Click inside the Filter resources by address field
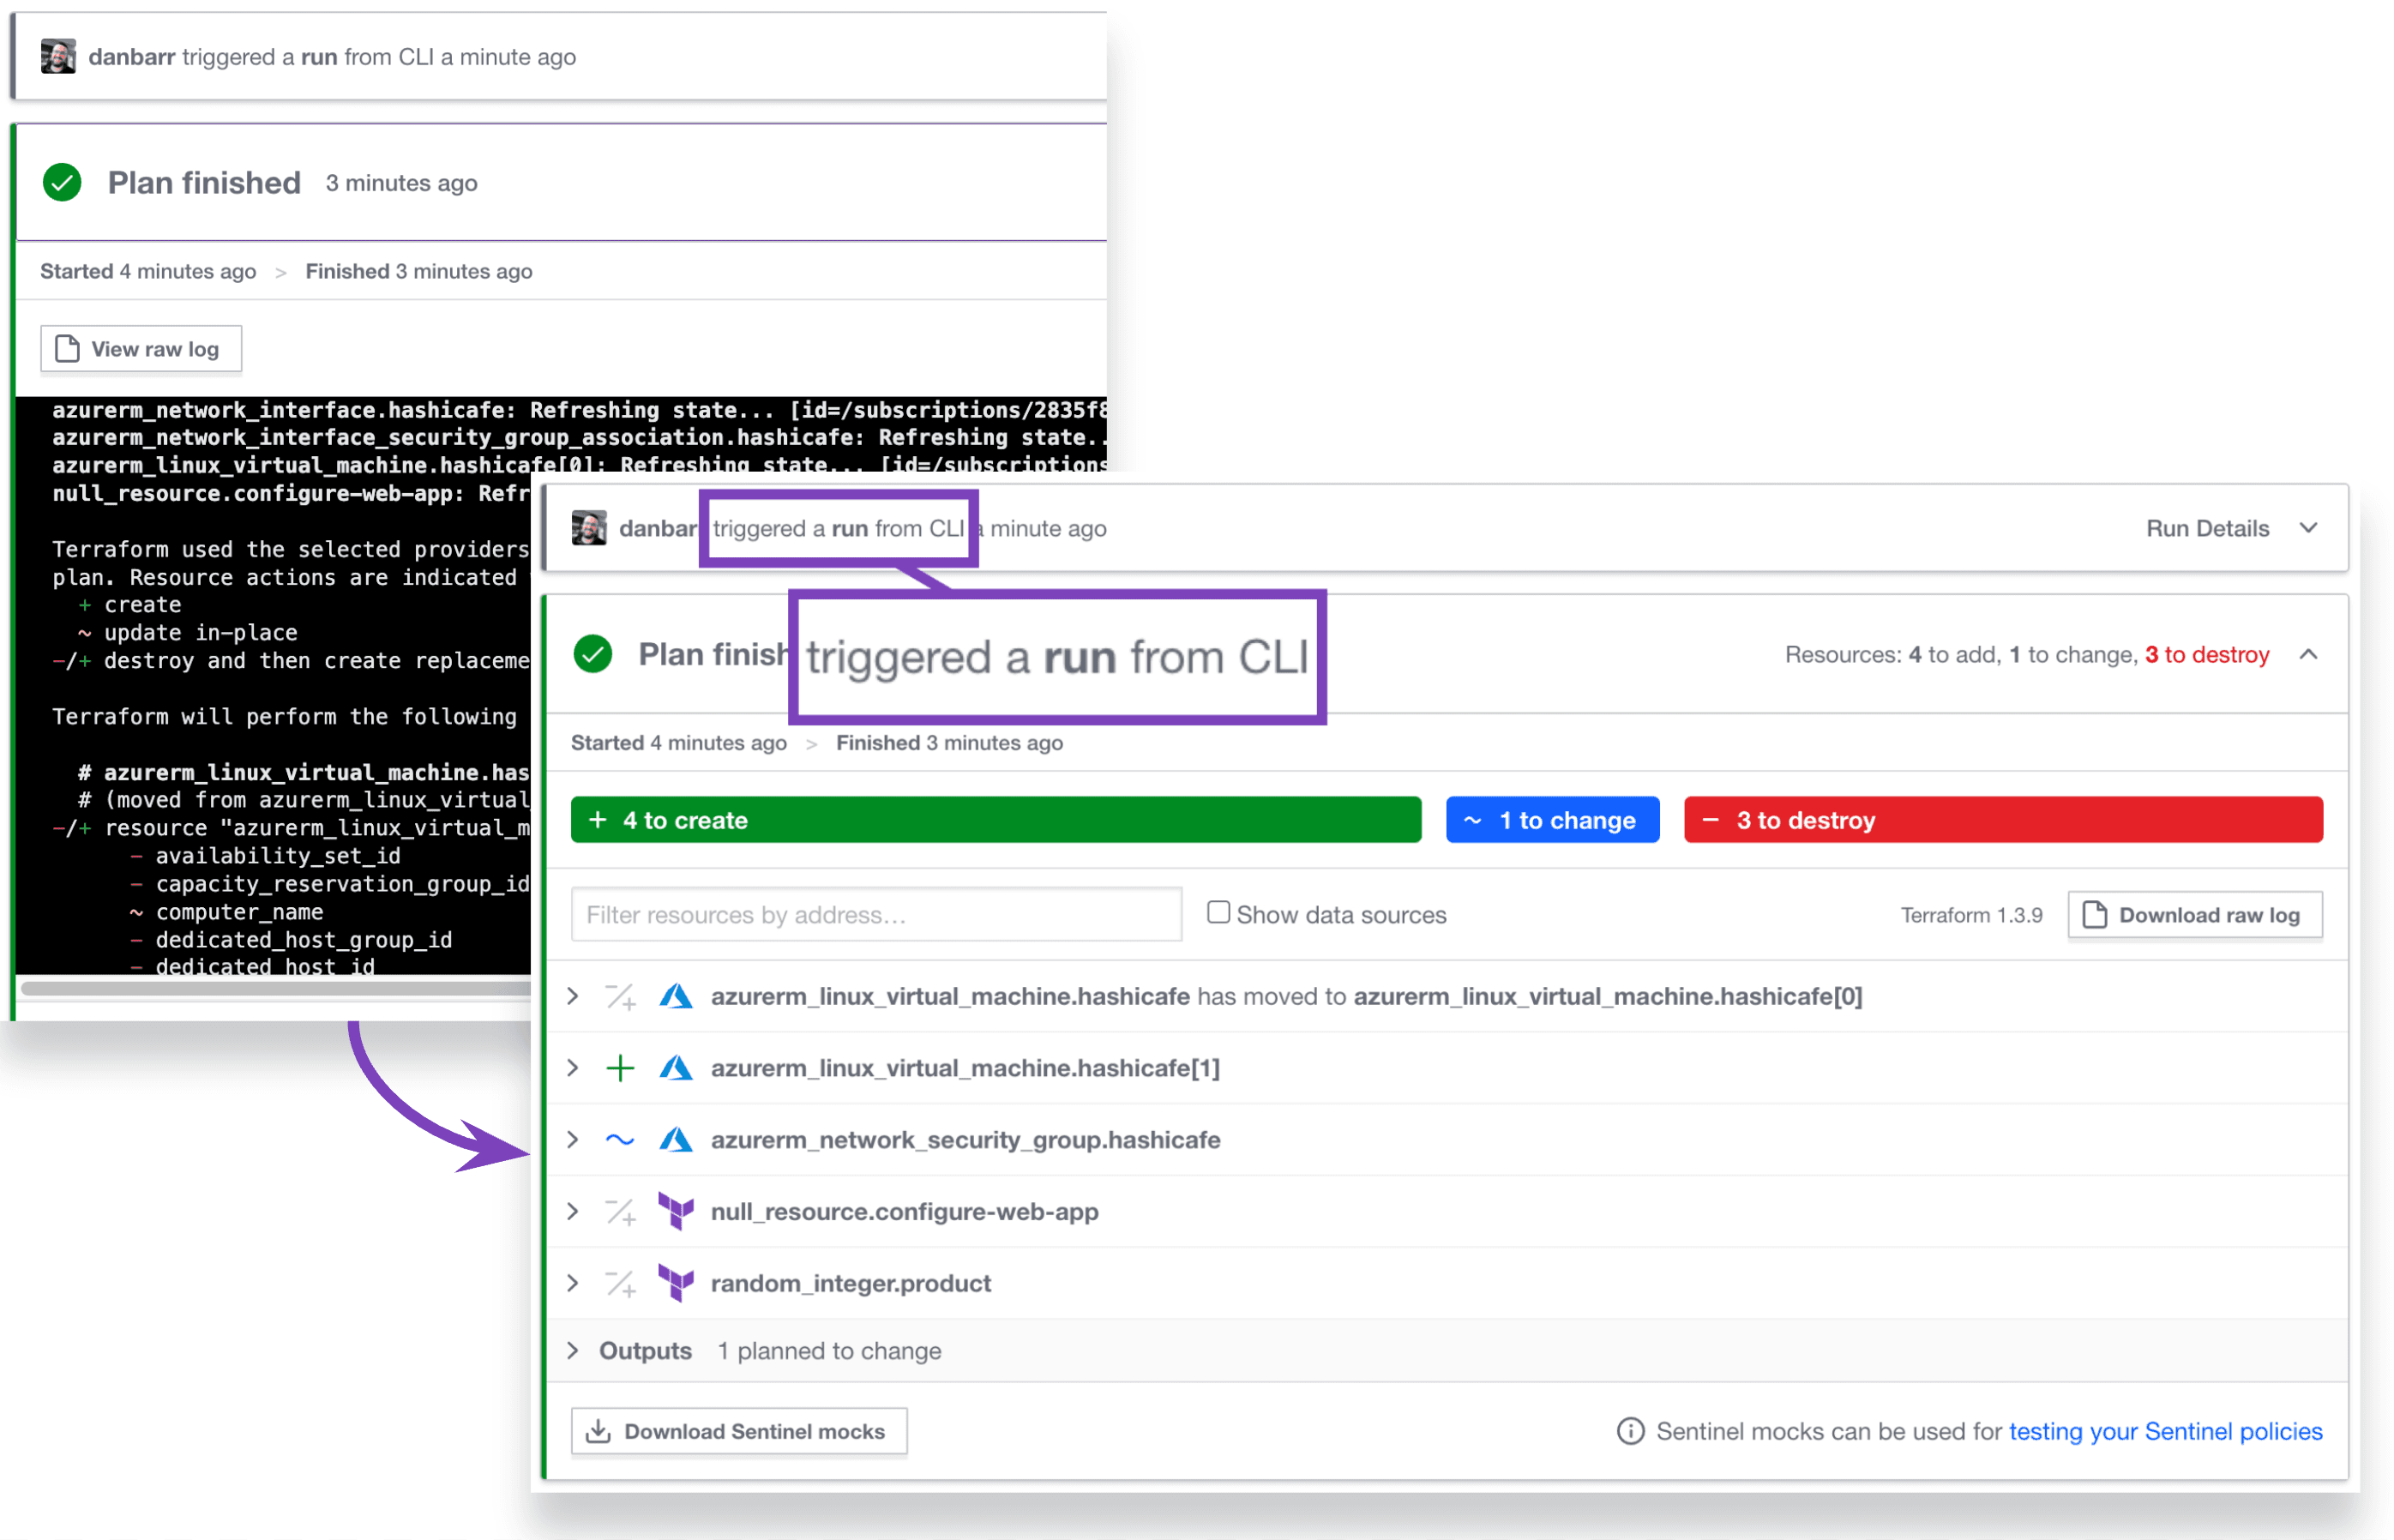Viewport: 2394px width, 1540px height. [875, 914]
